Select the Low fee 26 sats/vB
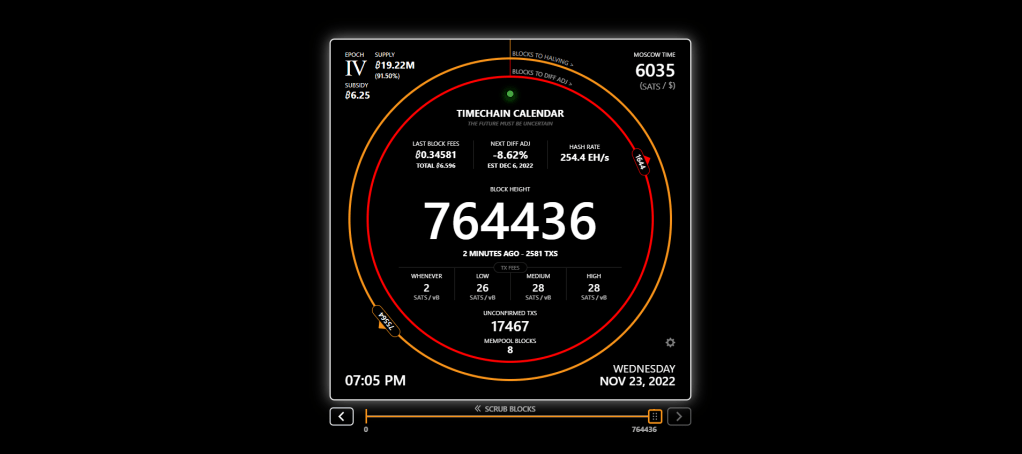Image resolution: width=1022 pixels, height=454 pixels. (x=482, y=287)
